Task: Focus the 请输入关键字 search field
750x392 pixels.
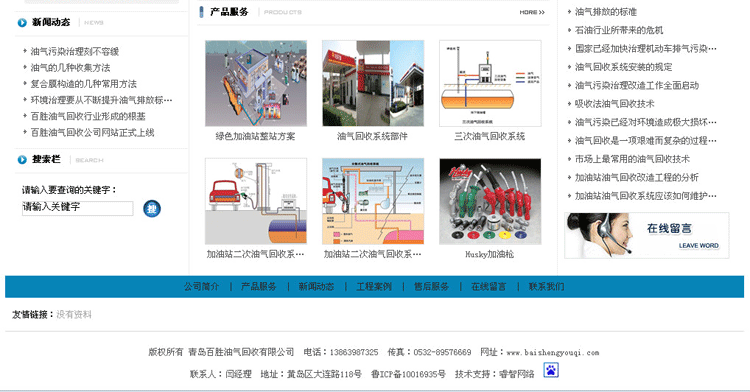Action: [x=77, y=208]
